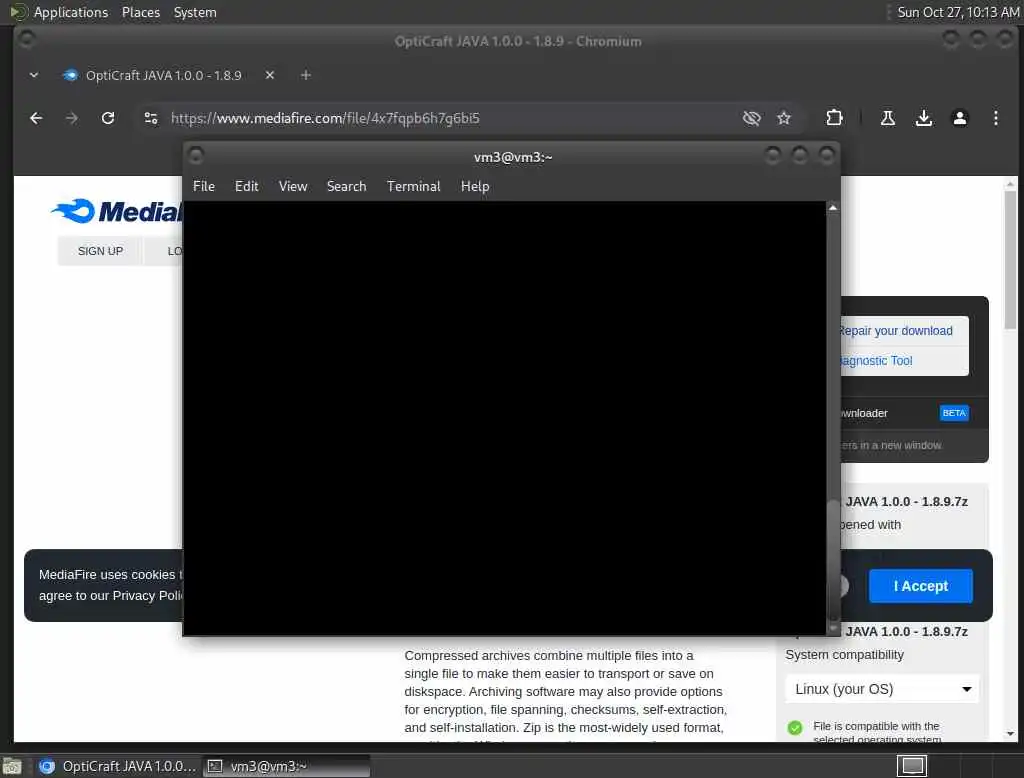
Task: Accept MediaFire cookies with I Accept
Action: [920, 586]
